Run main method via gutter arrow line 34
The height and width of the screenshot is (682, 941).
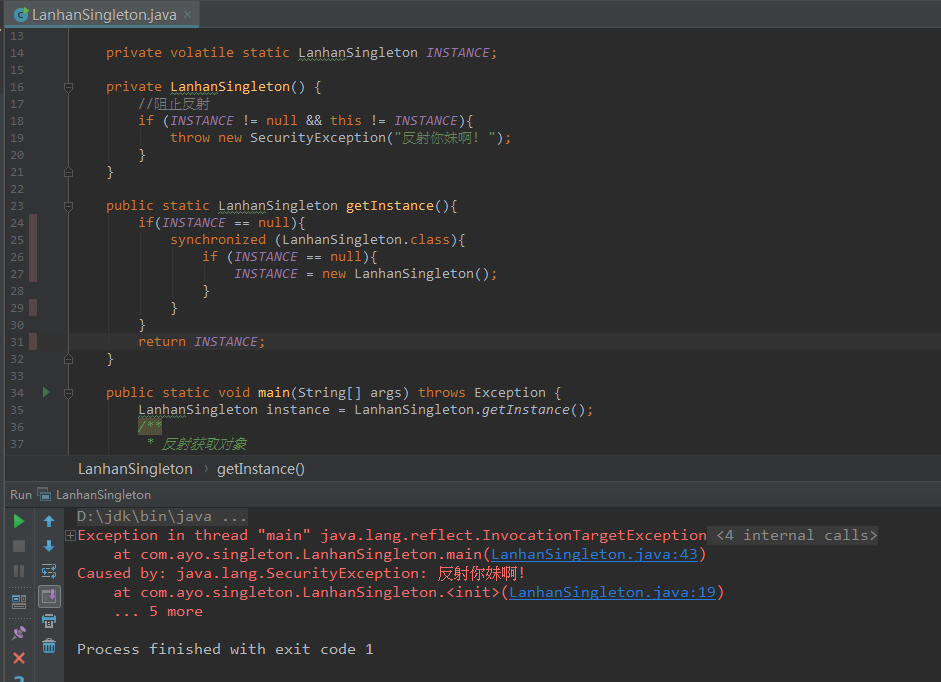pyautogui.click(x=46, y=392)
